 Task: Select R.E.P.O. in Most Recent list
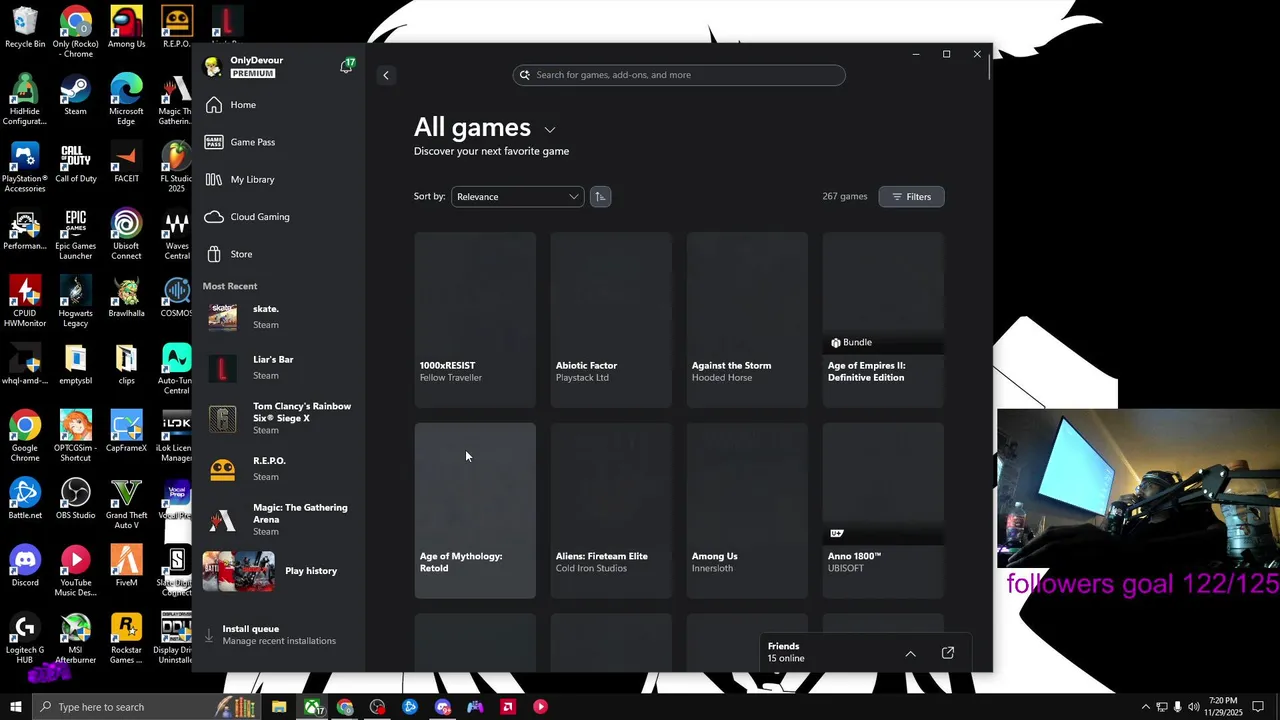tap(280, 469)
